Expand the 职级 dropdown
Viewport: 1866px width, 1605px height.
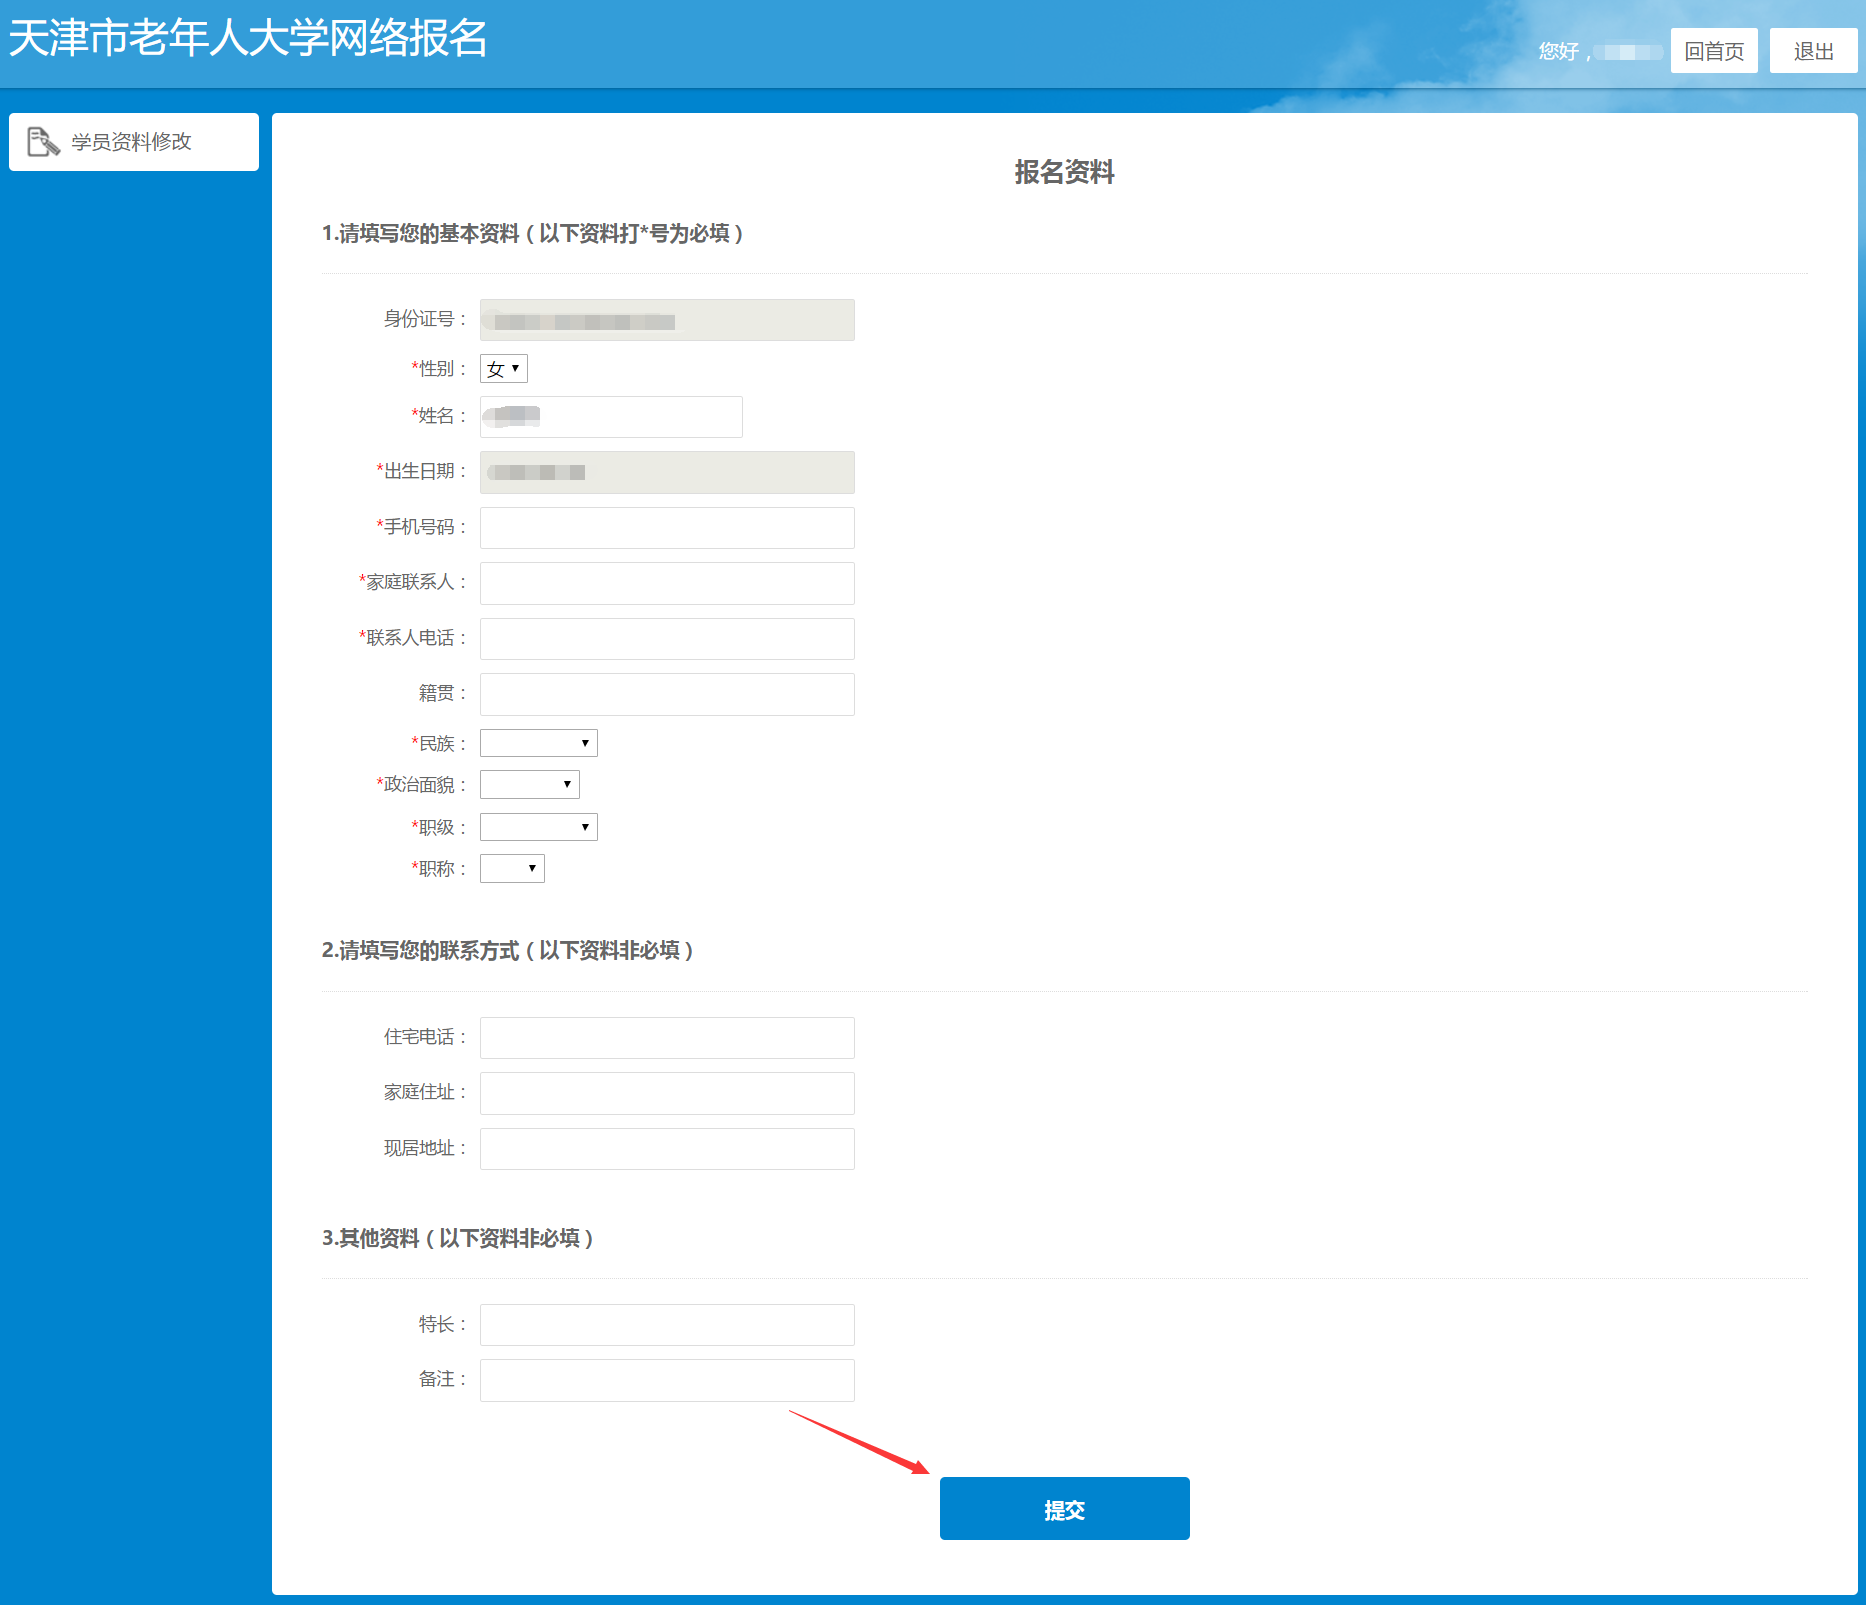(x=539, y=827)
